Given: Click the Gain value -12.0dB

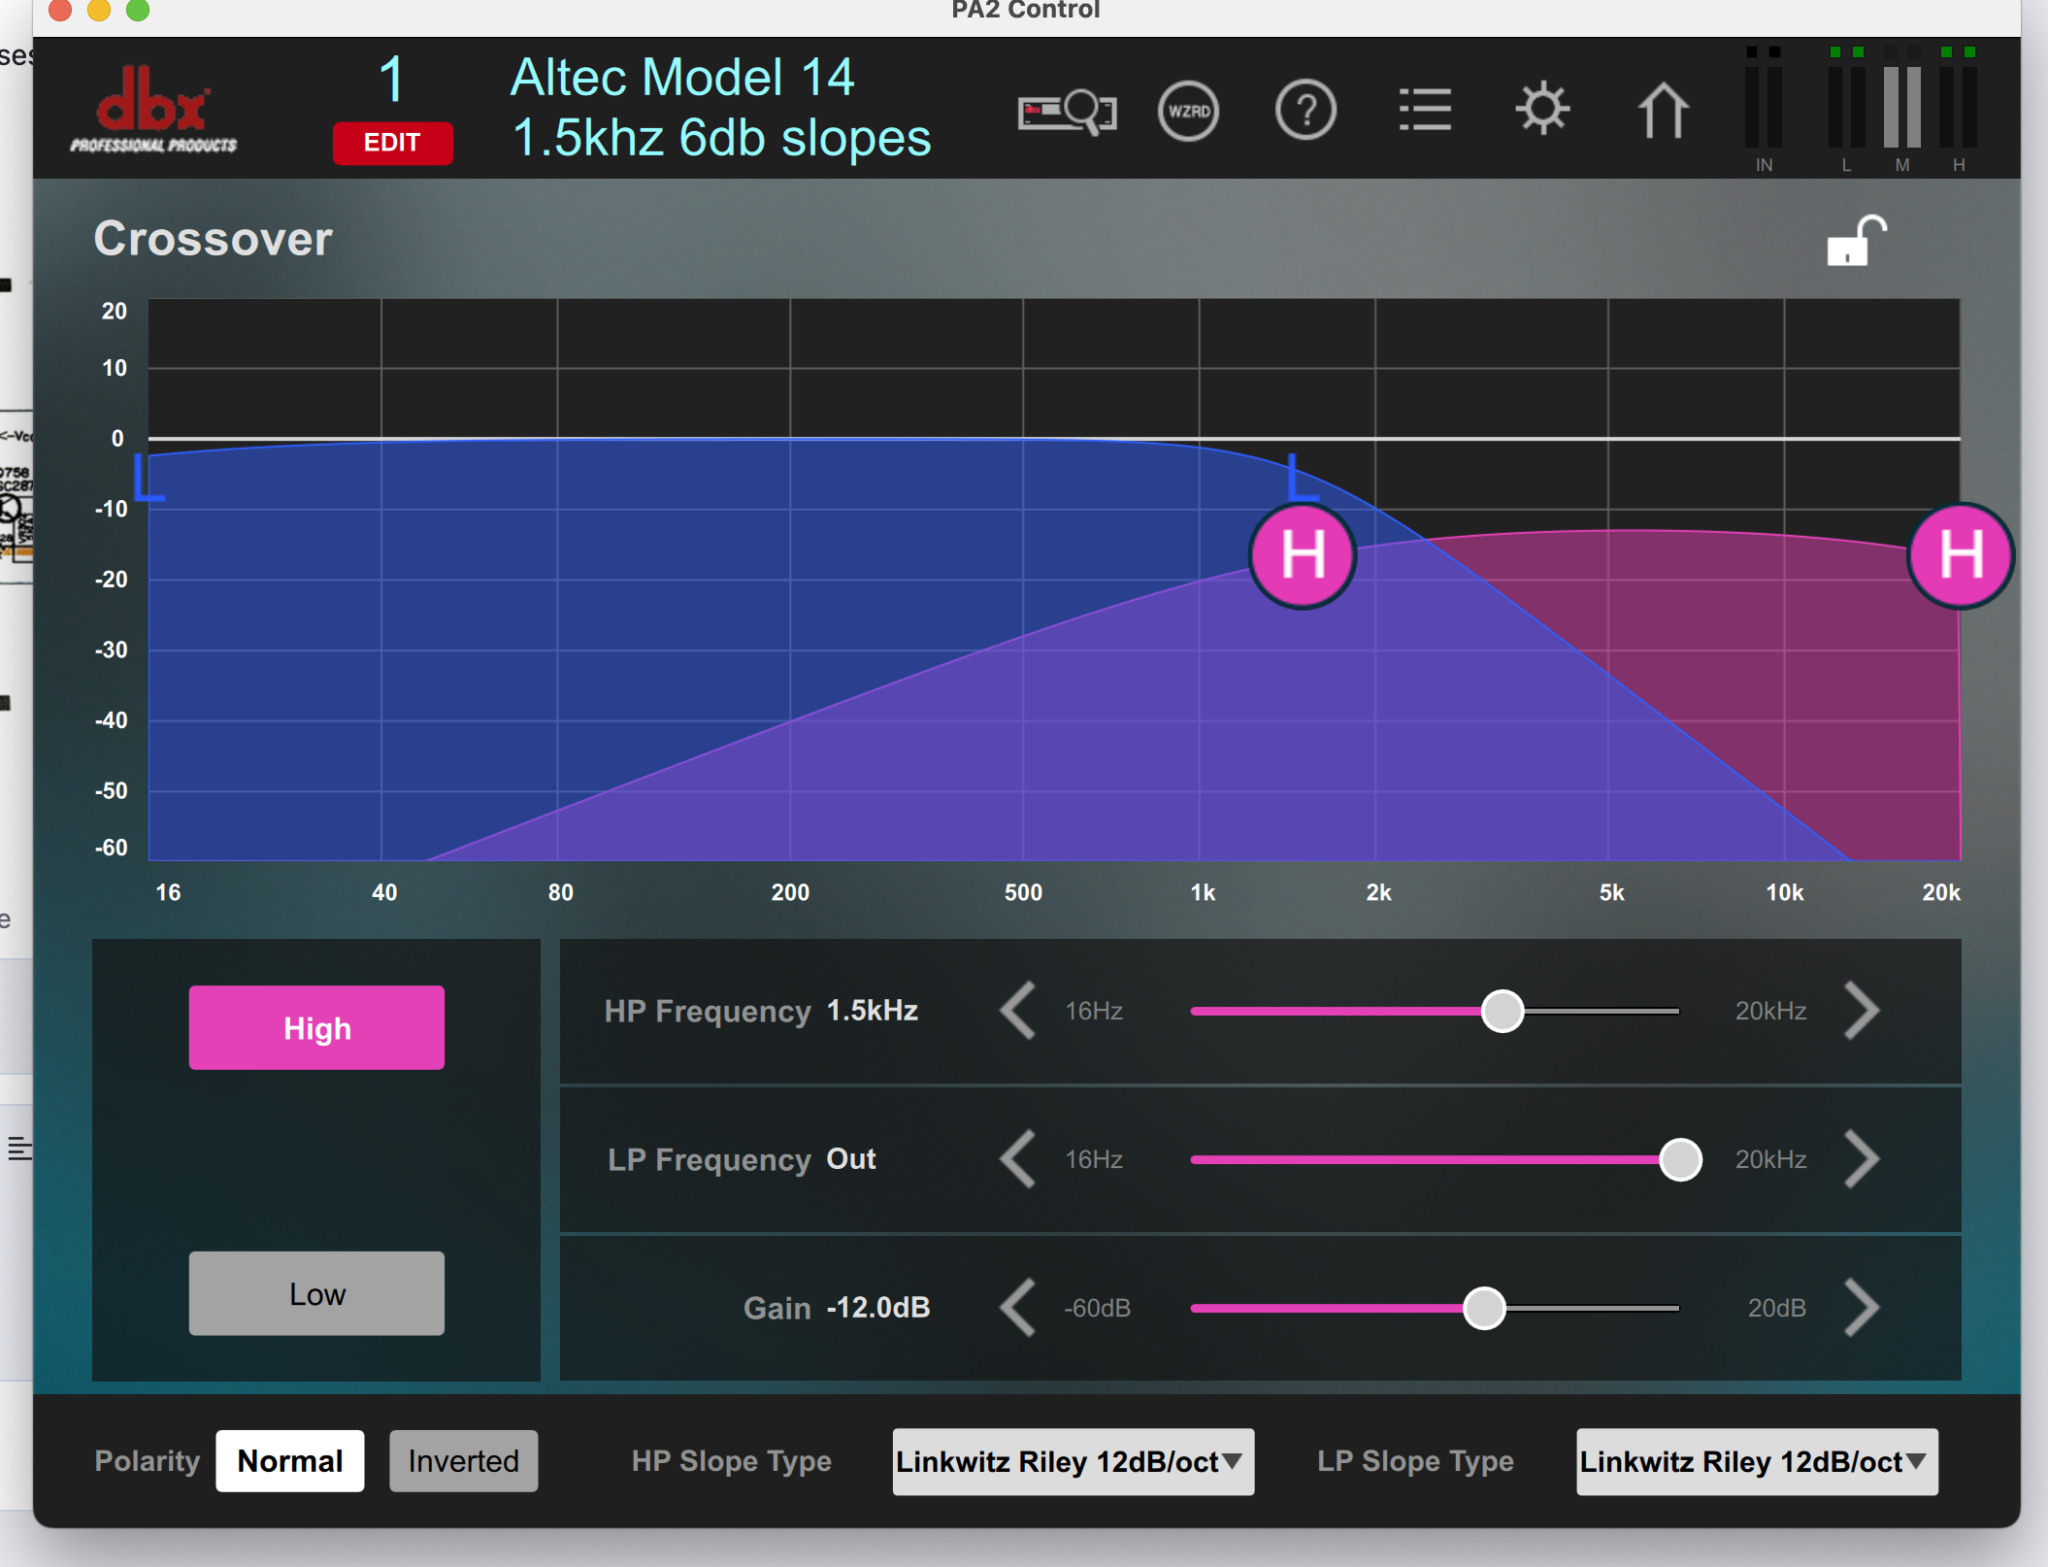Looking at the screenshot, I should 878,1307.
